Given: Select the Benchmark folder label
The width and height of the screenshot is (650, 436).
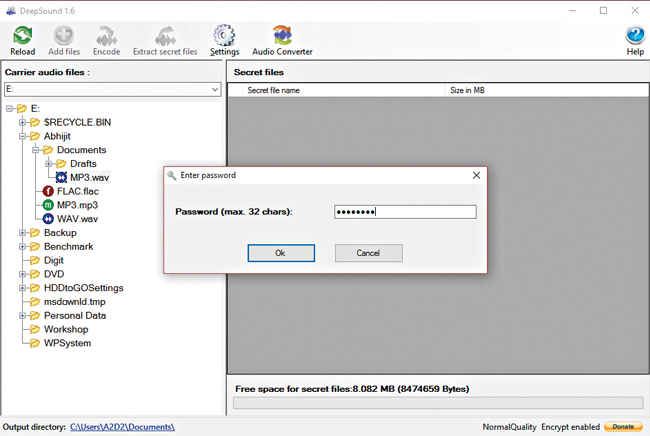Looking at the screenshot, I should click(68, 246).
